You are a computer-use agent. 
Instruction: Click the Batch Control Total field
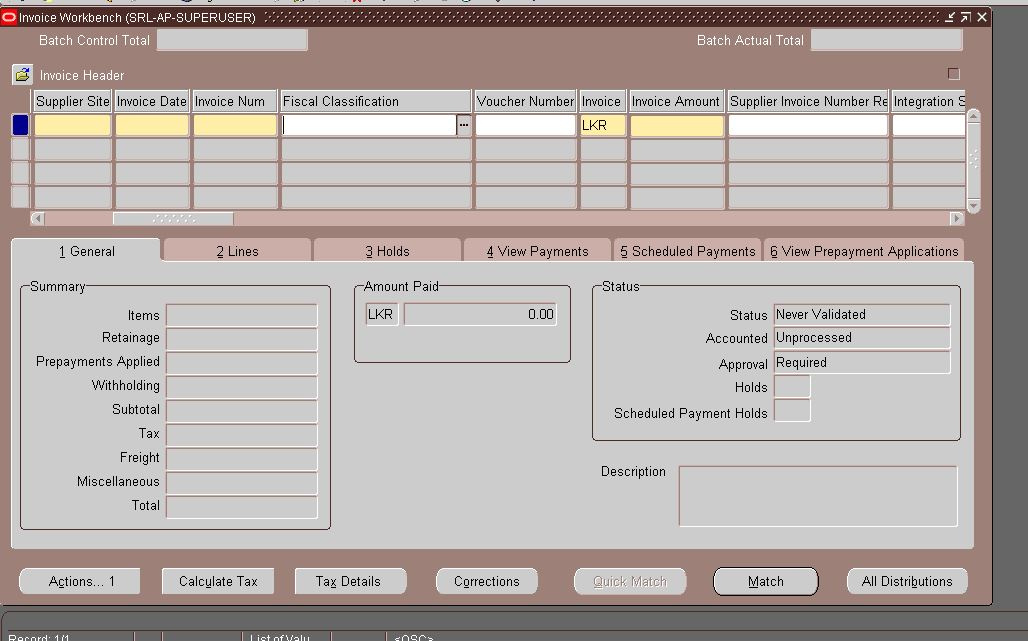[x=232, y=40]
